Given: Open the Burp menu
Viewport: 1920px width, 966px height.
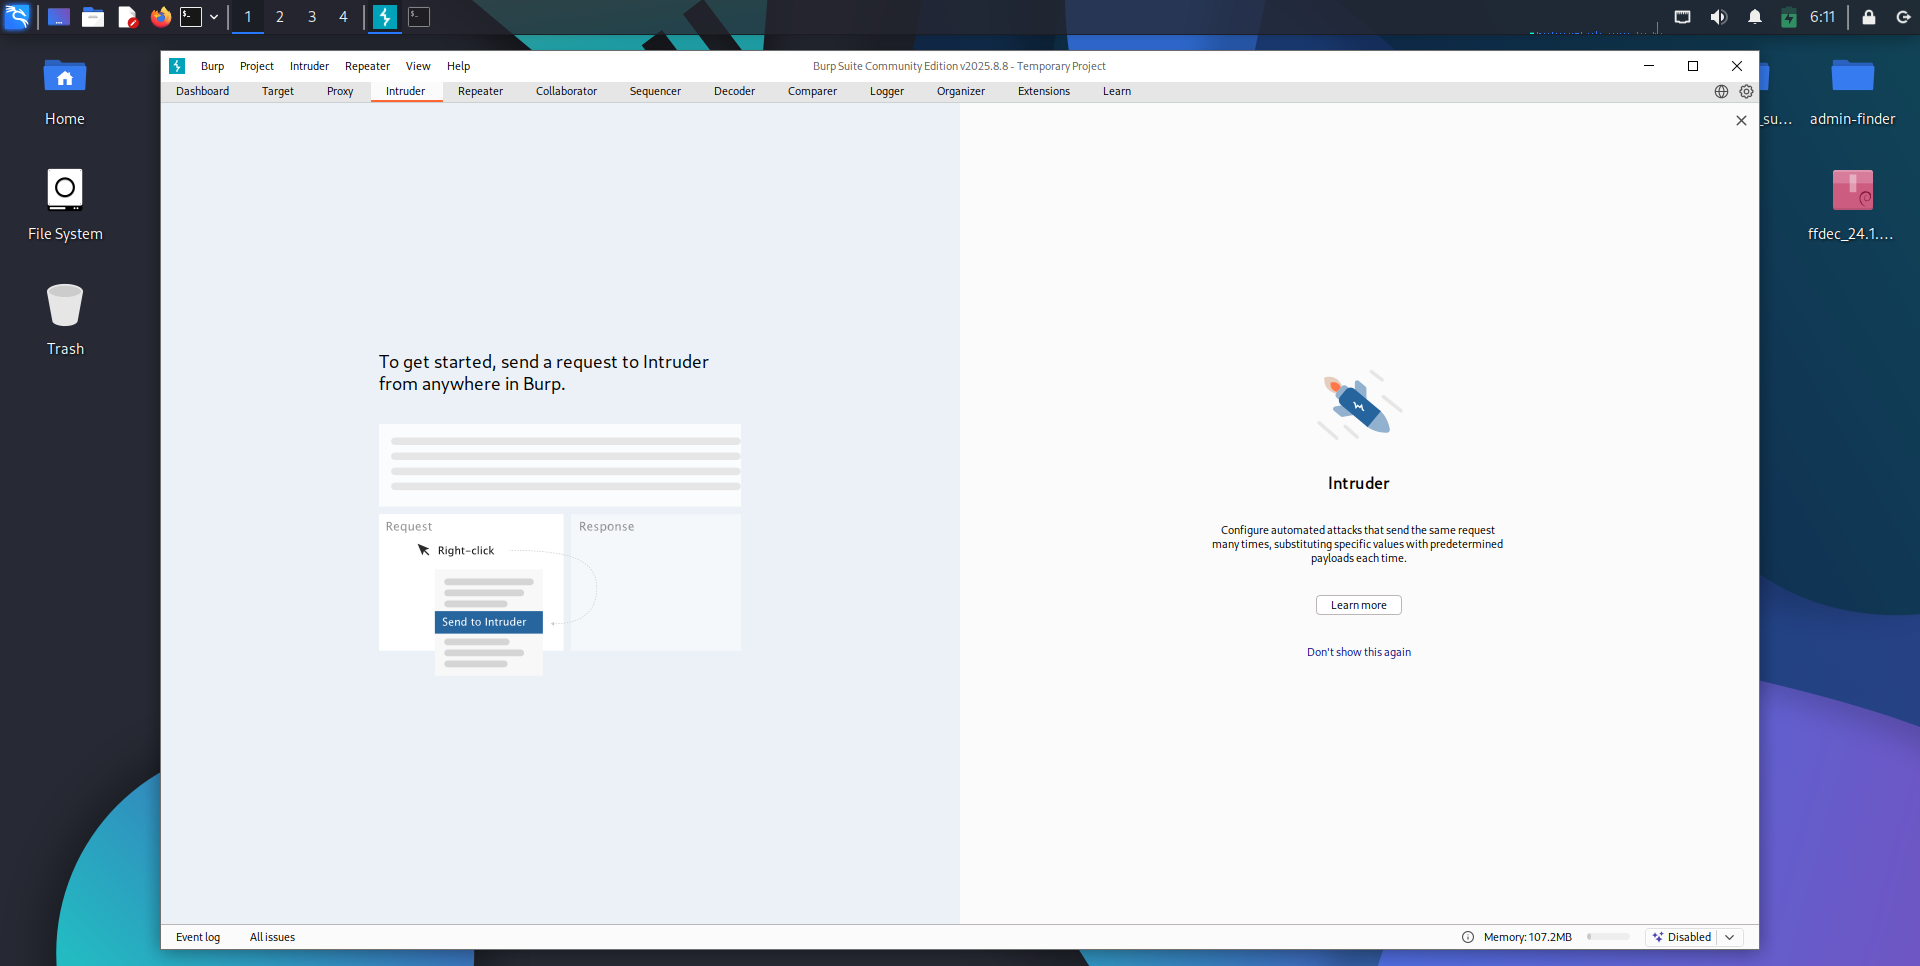Looking at the screenshot, I should pyautogui.click(x=212, y=66).
